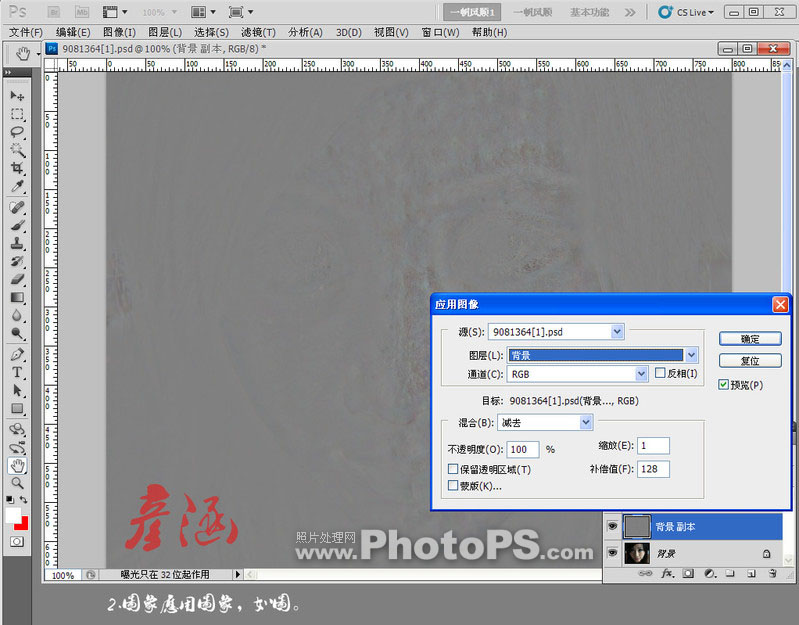
Task: Open the 源(S) source dropdown
Action: pyautogui.click(x=556, y=332)
